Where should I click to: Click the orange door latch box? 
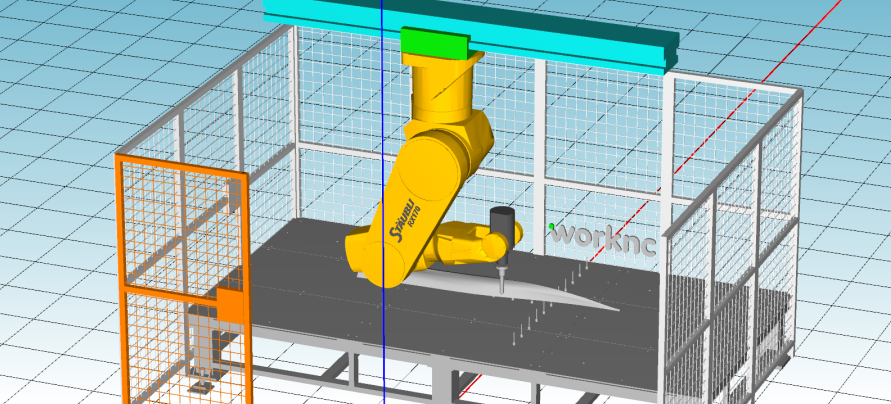tap(231, 307)
